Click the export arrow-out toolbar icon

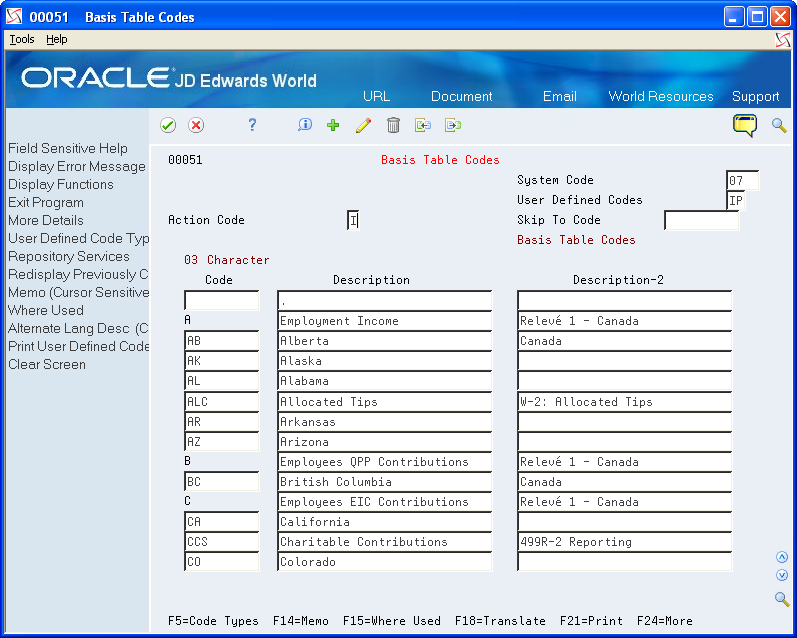pos(453,125)
